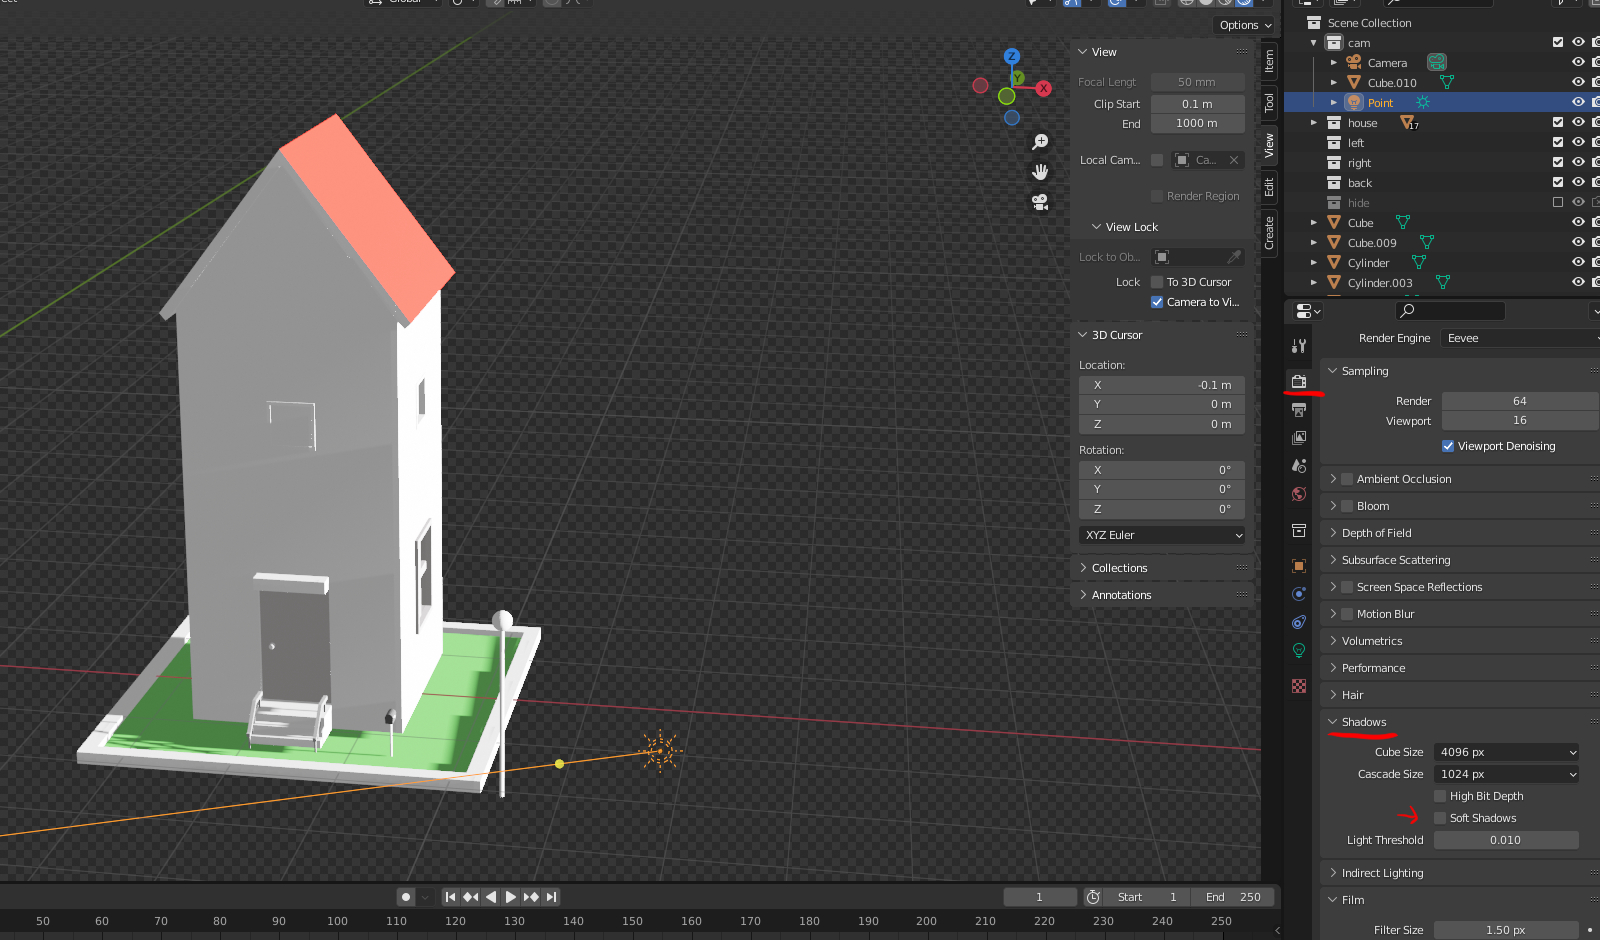
Task: Exclude the house collection via checkbox
Action: pyautogui.click(x=1558, y=122)
